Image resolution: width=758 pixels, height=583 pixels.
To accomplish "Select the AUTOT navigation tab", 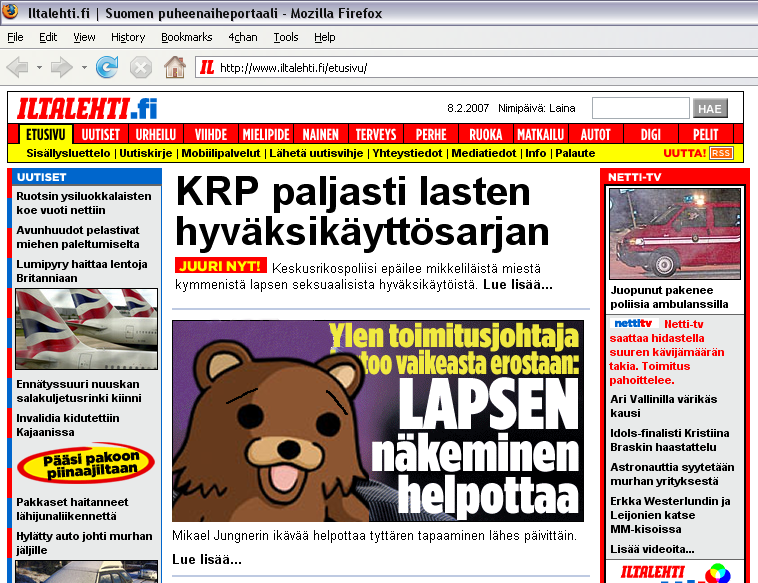I will (x=596, y=134).
